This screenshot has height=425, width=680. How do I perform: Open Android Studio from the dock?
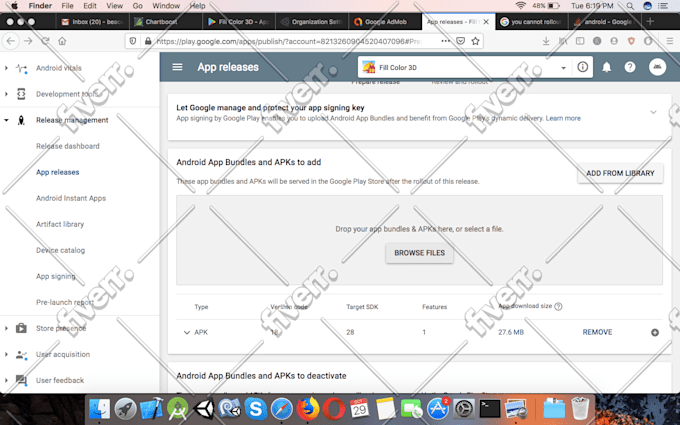[x=178, y=409]
